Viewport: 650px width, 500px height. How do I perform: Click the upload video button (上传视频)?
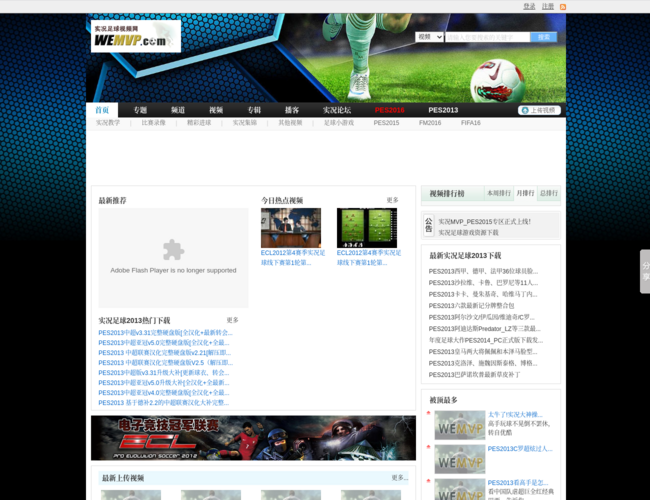coord(539,110)
